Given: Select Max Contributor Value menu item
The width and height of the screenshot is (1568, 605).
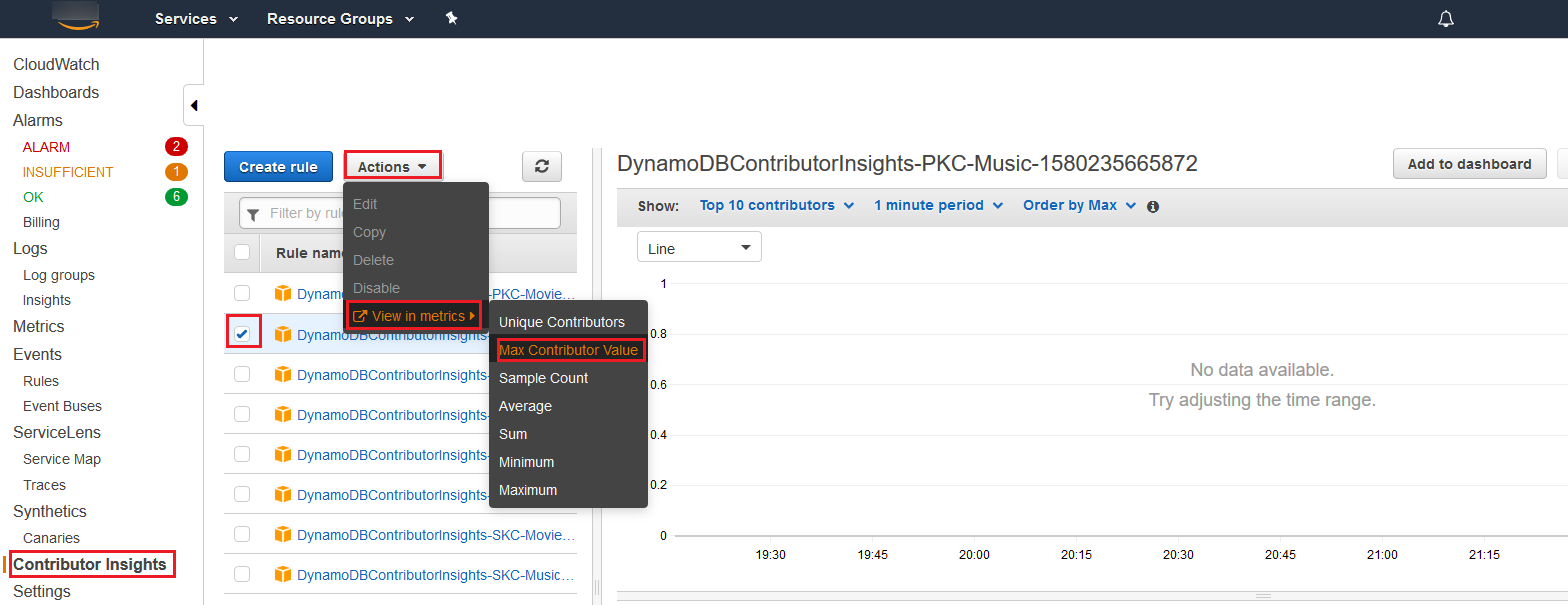Looking at the screenshot, I should click(568, 350).
